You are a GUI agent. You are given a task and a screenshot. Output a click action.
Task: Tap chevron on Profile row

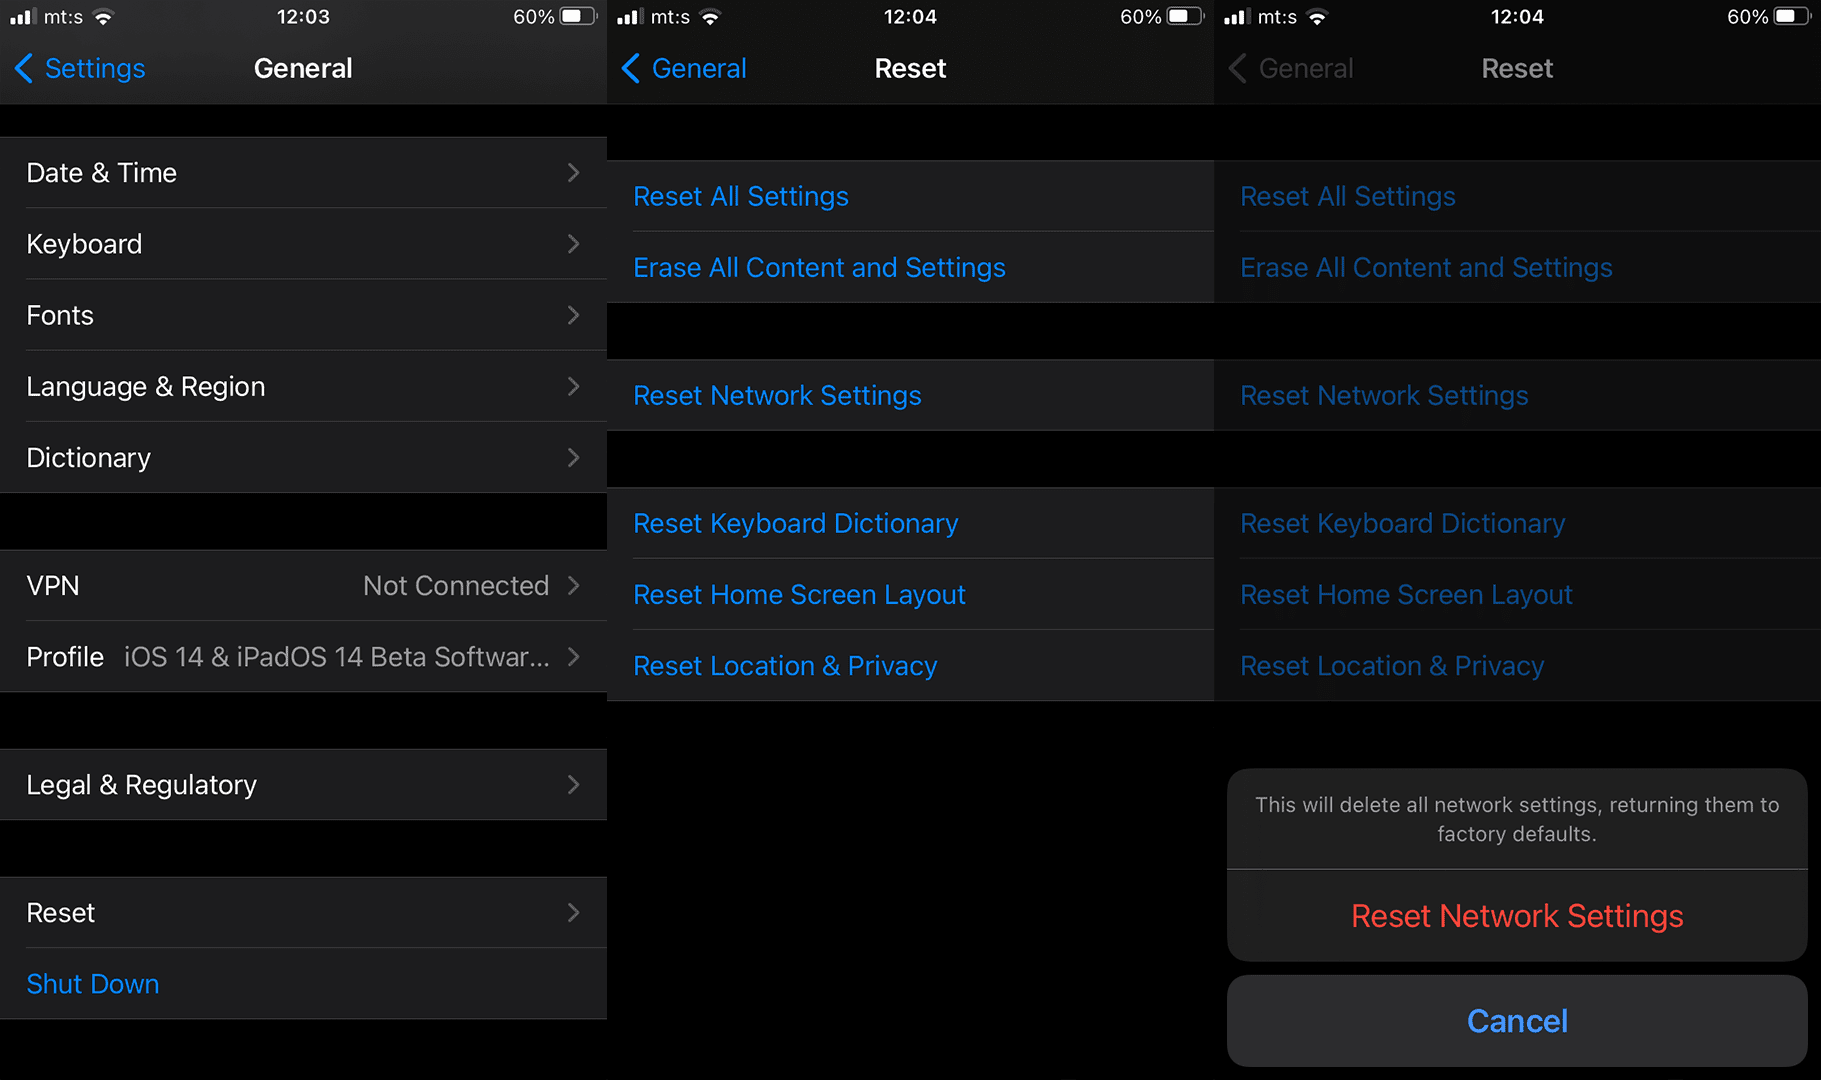click(573, 656)
